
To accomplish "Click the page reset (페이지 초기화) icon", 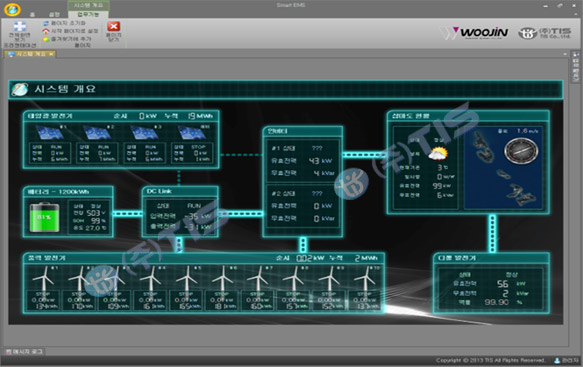I will coord(46,23).
